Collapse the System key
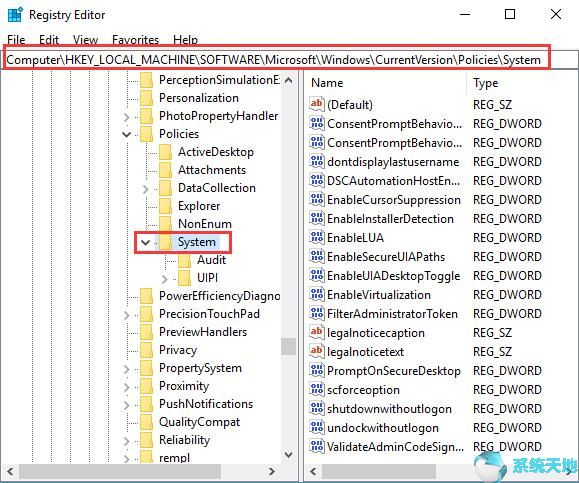 [x=145, y=243]
